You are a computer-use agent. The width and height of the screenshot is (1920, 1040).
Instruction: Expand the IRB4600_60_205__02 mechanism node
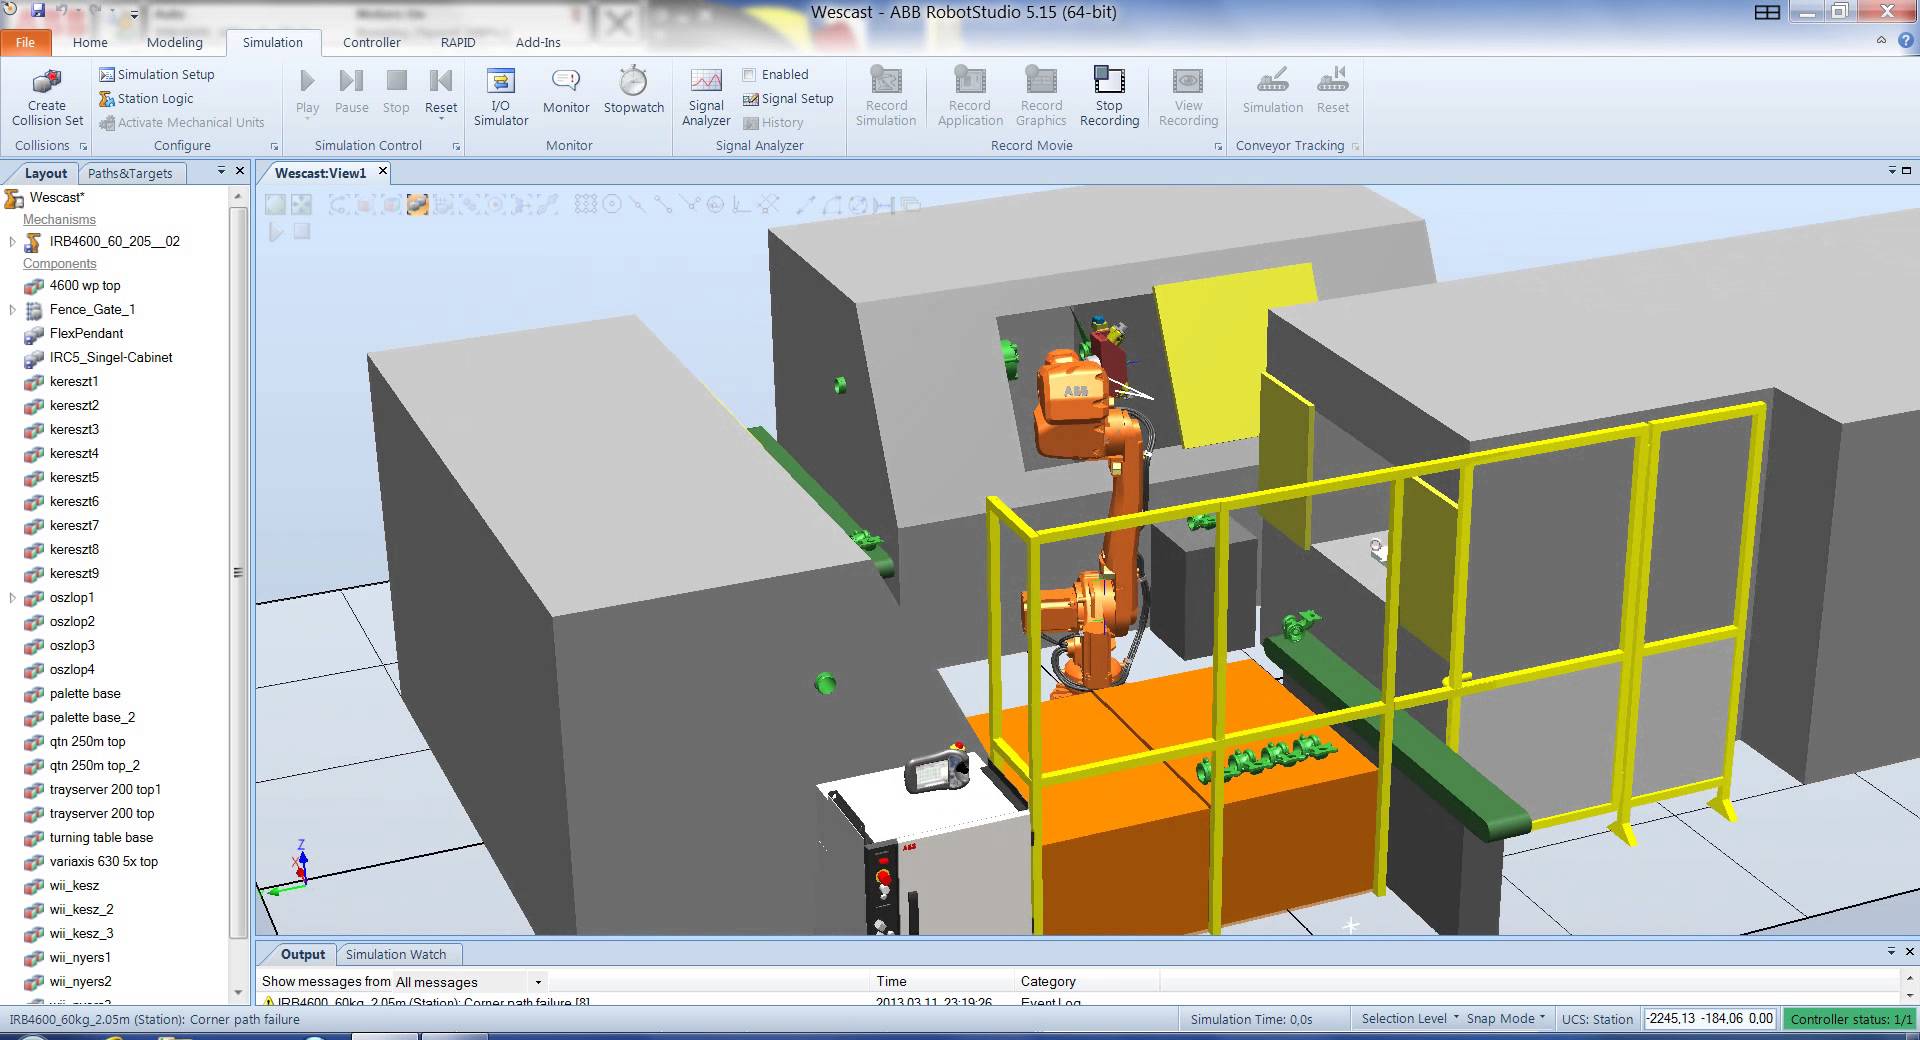coord(12,241)
